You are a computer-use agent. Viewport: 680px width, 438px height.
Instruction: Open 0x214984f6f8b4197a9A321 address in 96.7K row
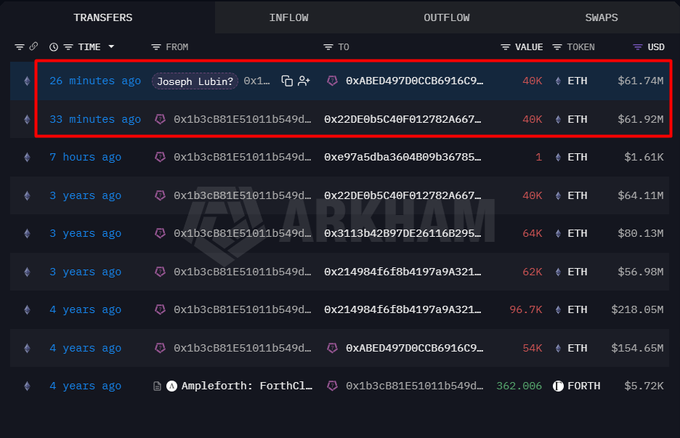pos(402,310)
